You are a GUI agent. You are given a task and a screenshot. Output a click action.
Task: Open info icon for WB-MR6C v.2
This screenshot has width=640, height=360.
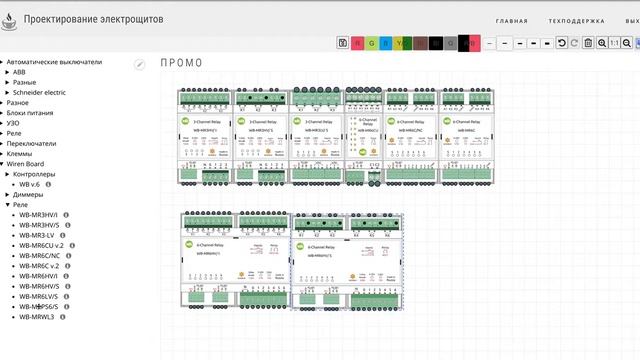68,266
